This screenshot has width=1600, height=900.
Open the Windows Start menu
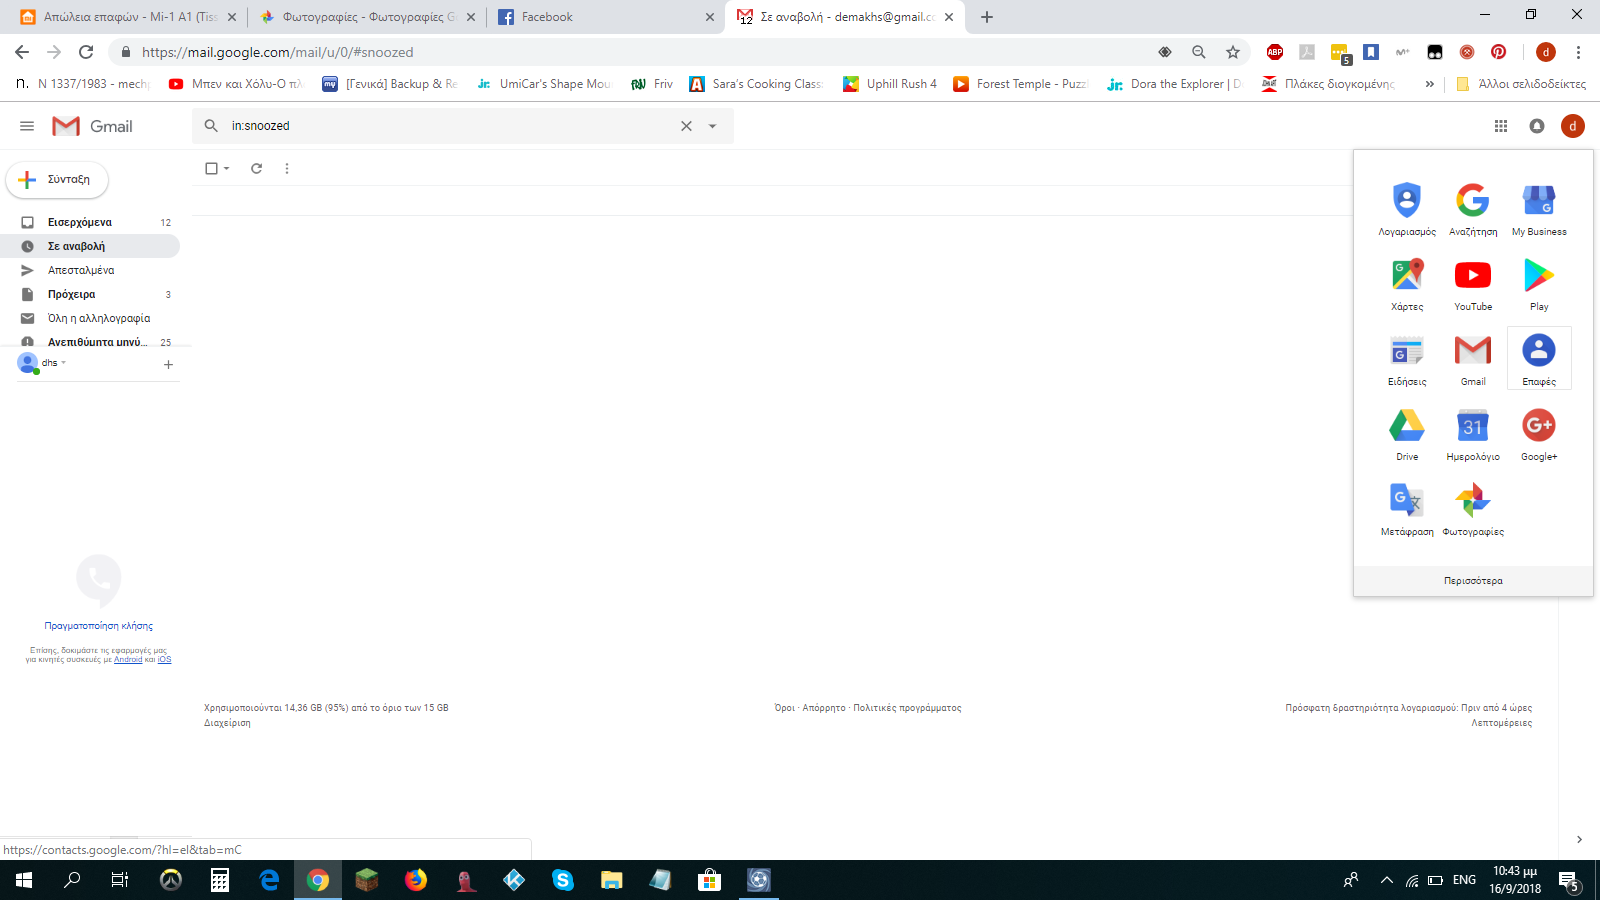pyautogui.click(x=24, y=880)
